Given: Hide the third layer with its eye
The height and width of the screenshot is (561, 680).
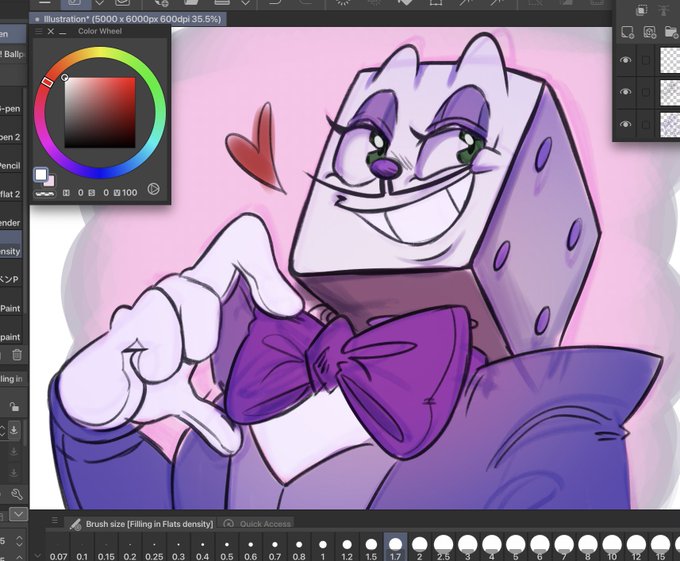Looking at the screenshot, I should click(625, 124).
